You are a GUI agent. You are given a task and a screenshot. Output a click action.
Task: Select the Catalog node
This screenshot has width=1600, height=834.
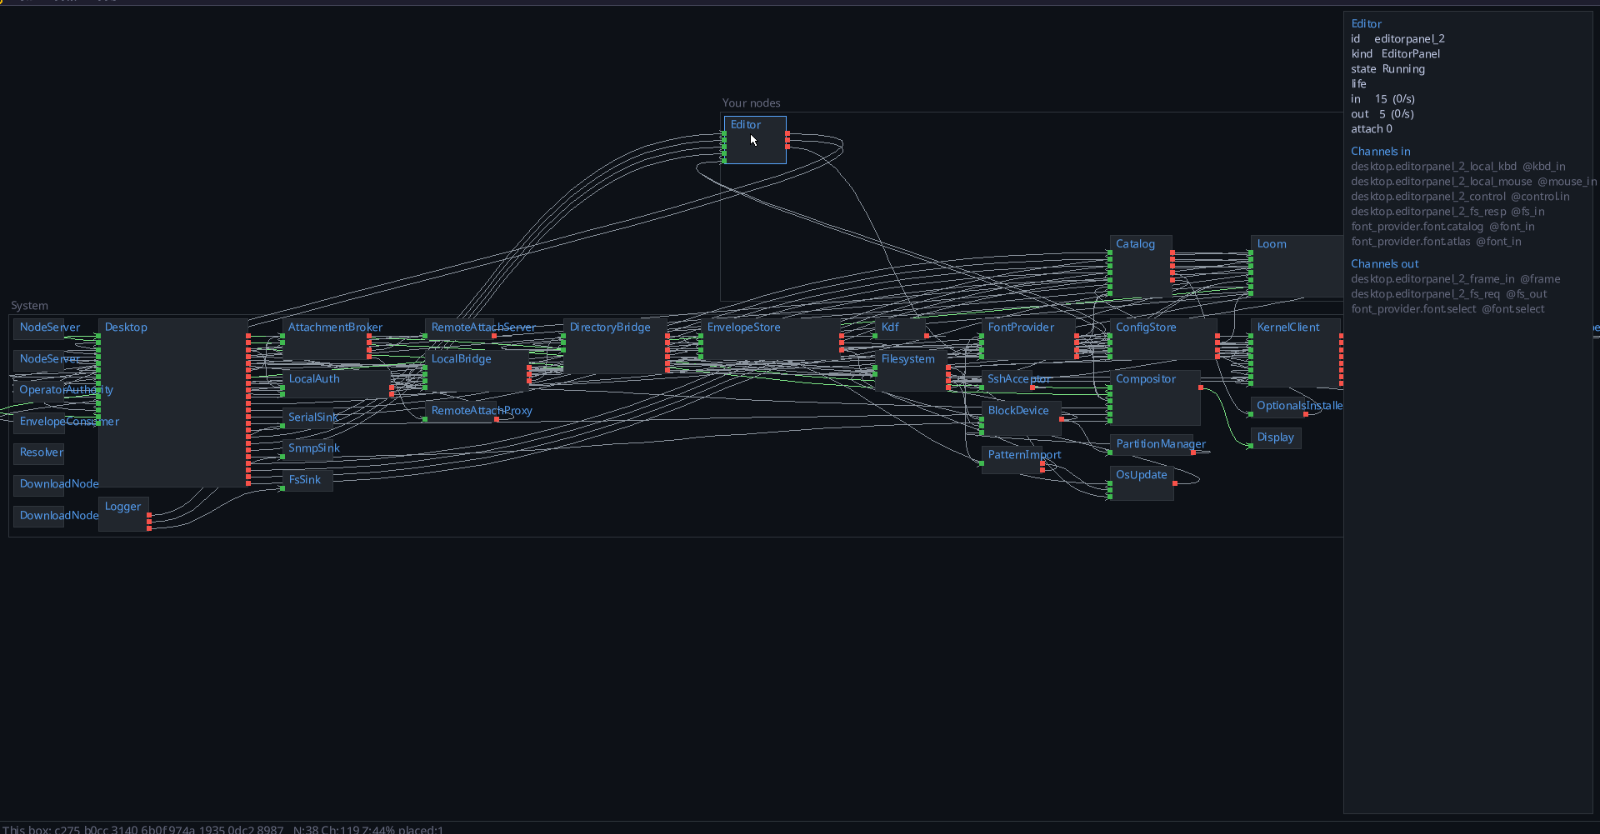(1141, 267)
